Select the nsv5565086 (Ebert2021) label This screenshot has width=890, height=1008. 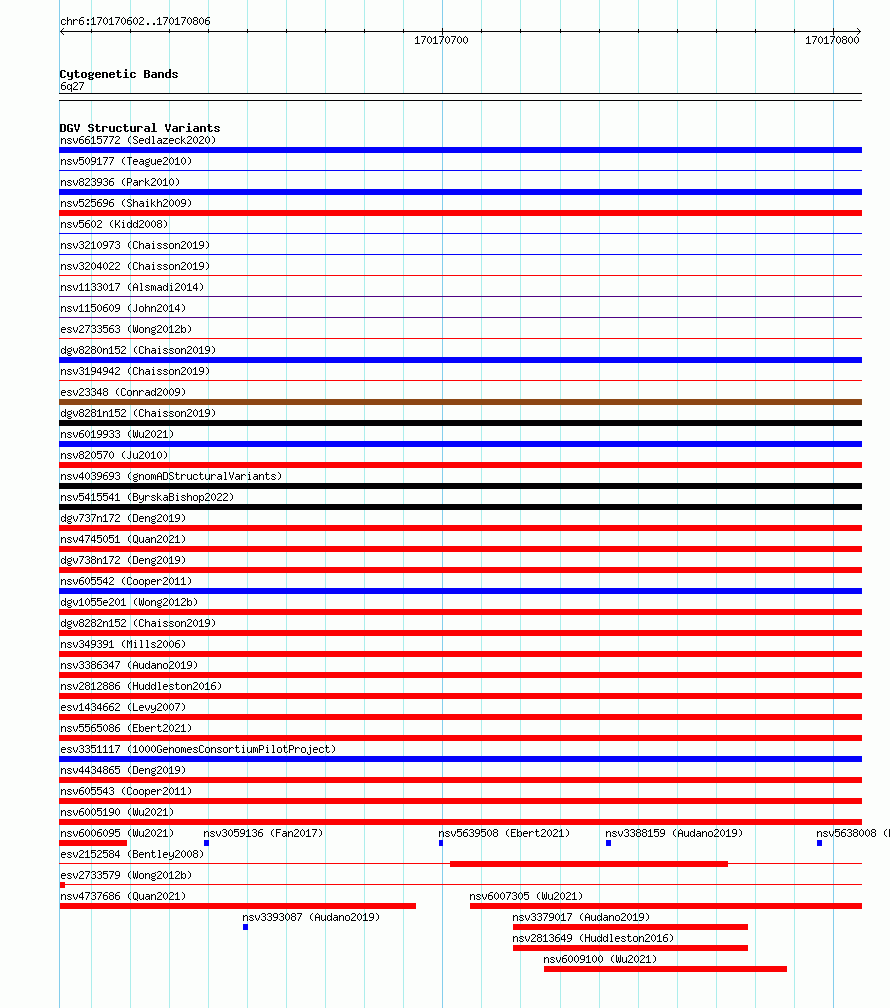tap(126, 728)
